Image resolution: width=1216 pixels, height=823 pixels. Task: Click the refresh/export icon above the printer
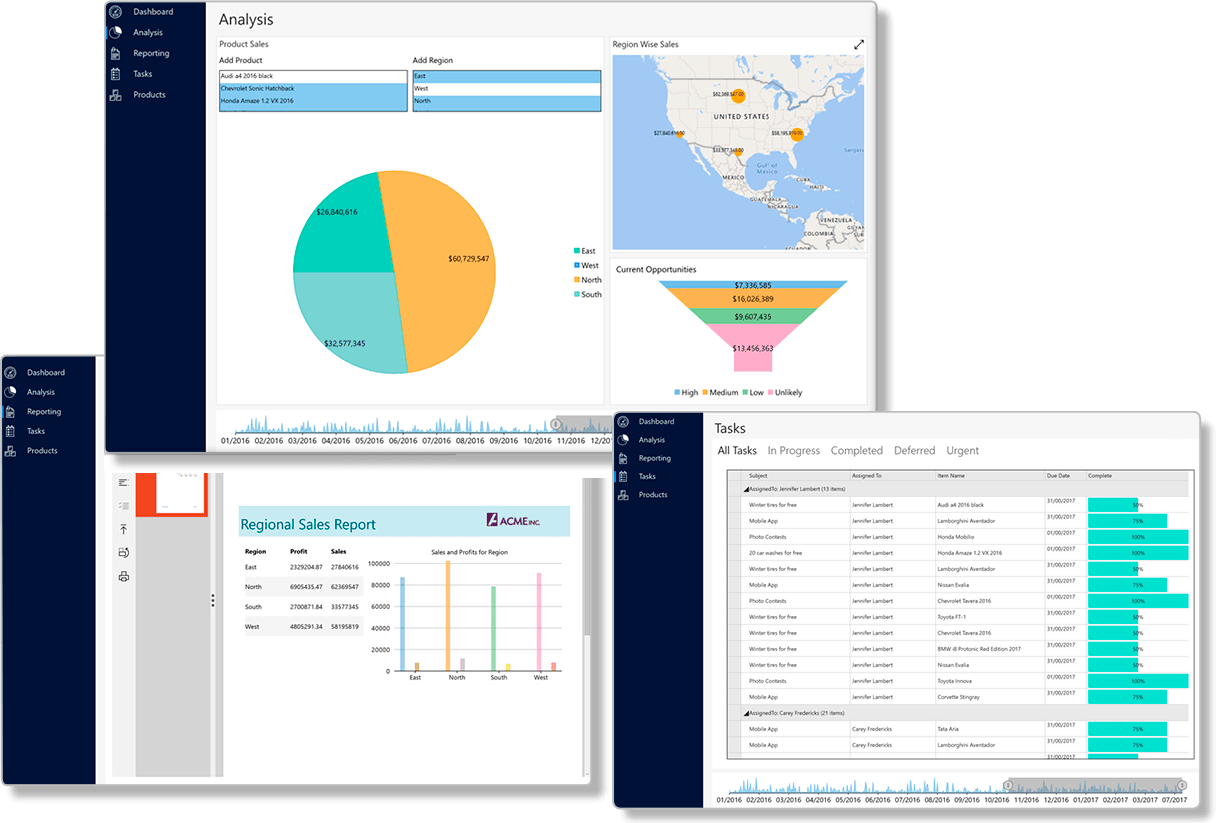pyautogui.click(x=124, y=552)
